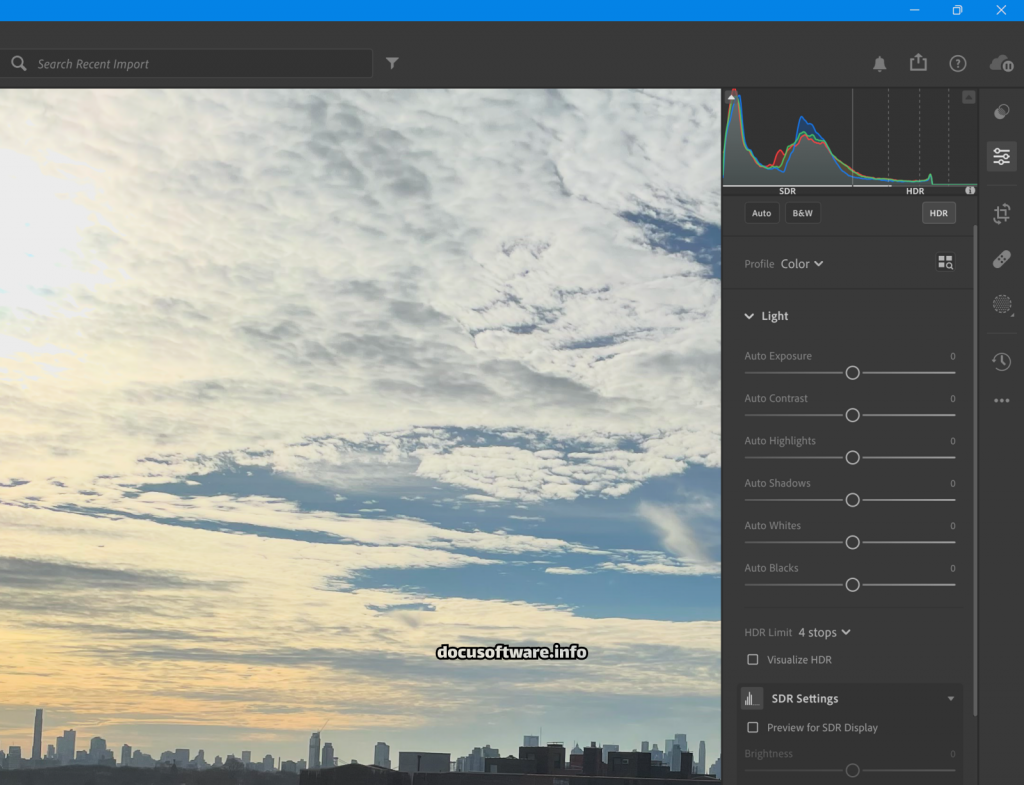Collapse the Light section
Viewport: 1024px width, 785px height.
749,316
